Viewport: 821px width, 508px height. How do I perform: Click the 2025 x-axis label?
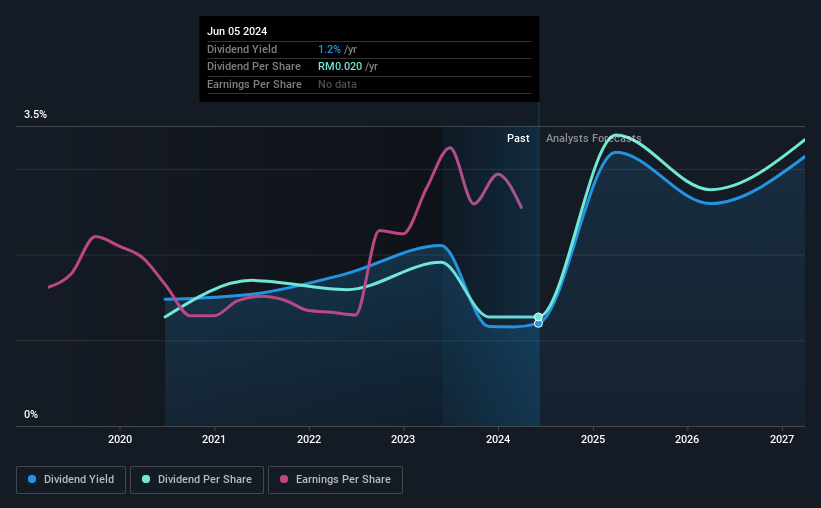(x=593, y=439)
